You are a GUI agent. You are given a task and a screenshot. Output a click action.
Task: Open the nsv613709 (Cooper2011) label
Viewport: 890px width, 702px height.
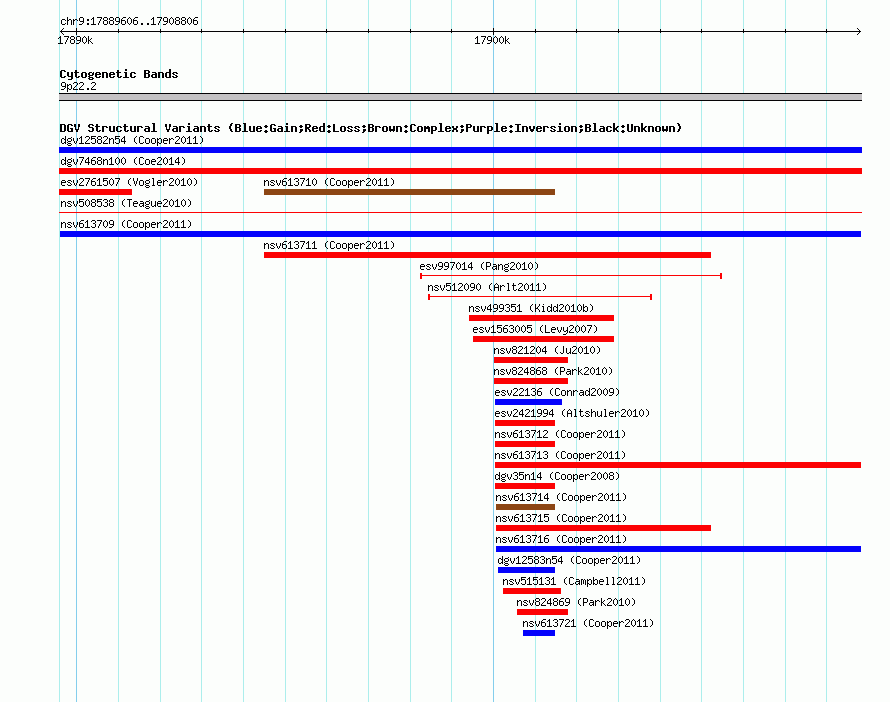(126, 224)
